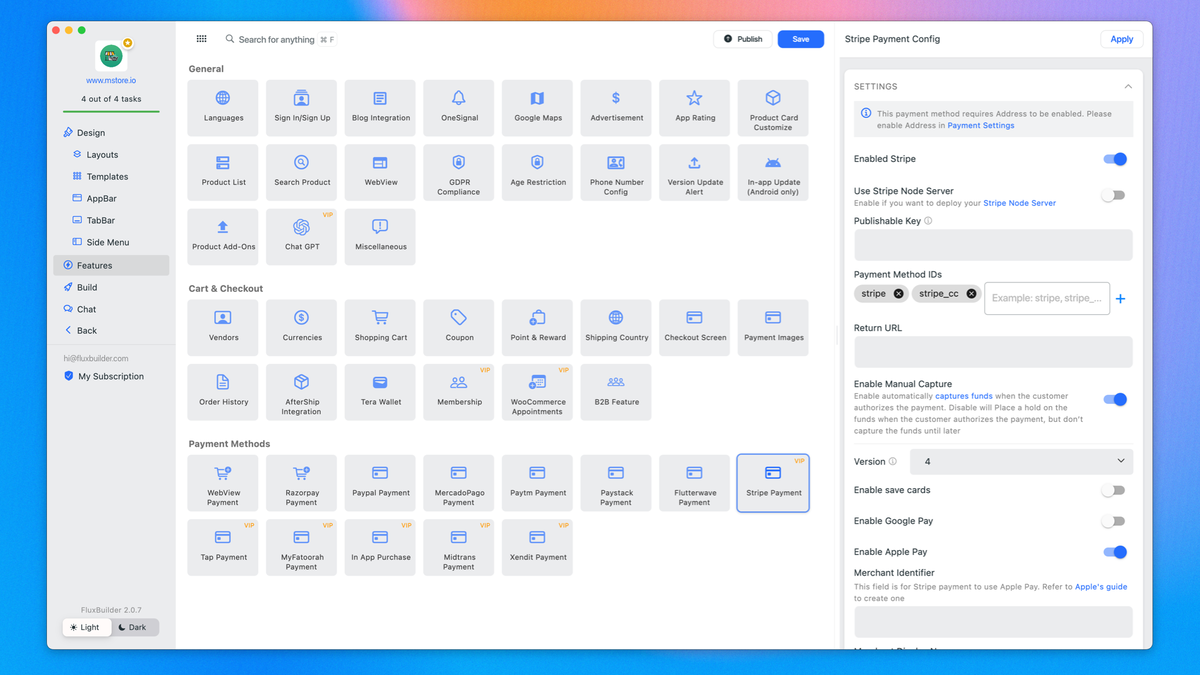Collapse the SETTINGS section
This screenshot has width=1200, height=675.
click(x=1128, y=86)
